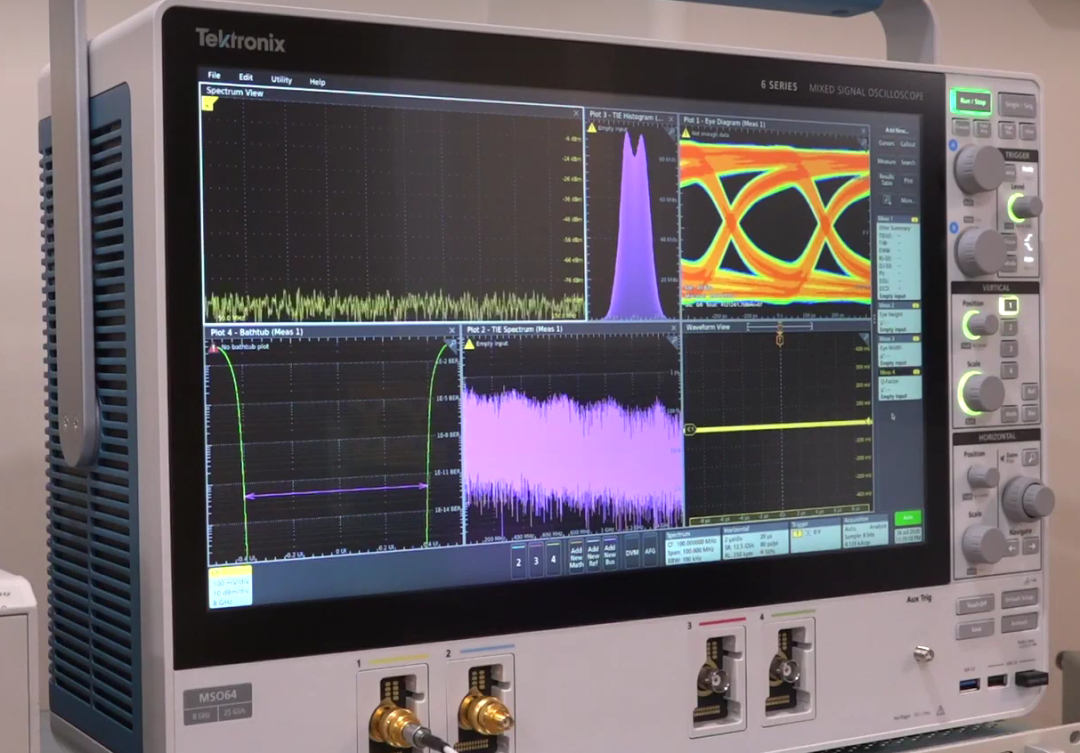Select the Waveform View title
The height and width of the screenshot is (753, 1080).
[x=708, y=327]
